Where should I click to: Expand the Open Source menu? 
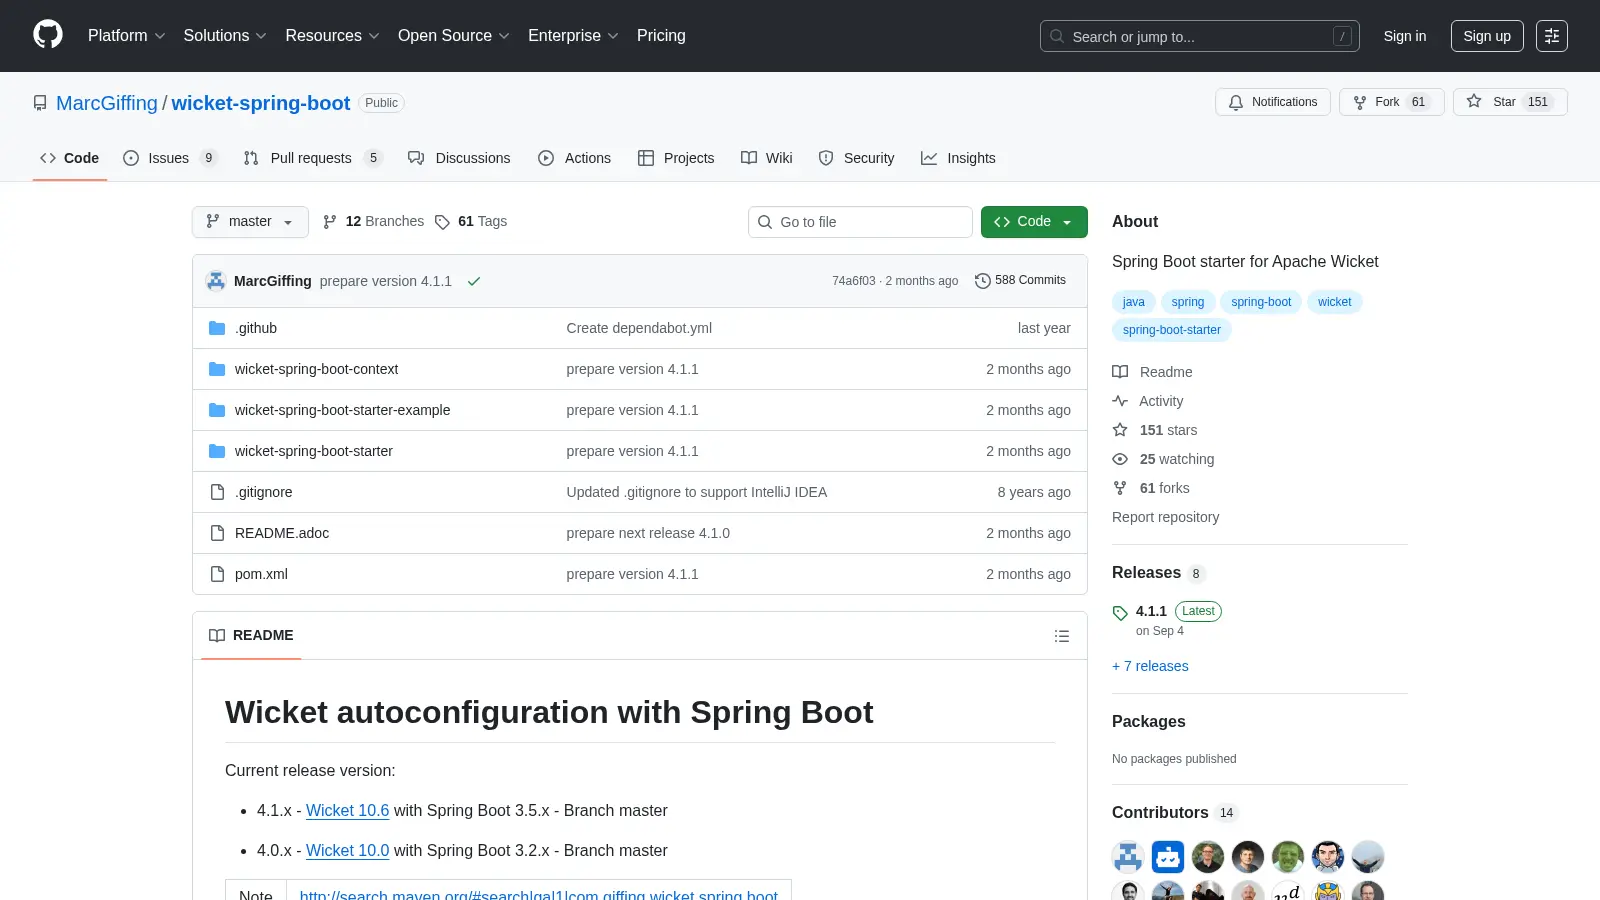[454, 36]
